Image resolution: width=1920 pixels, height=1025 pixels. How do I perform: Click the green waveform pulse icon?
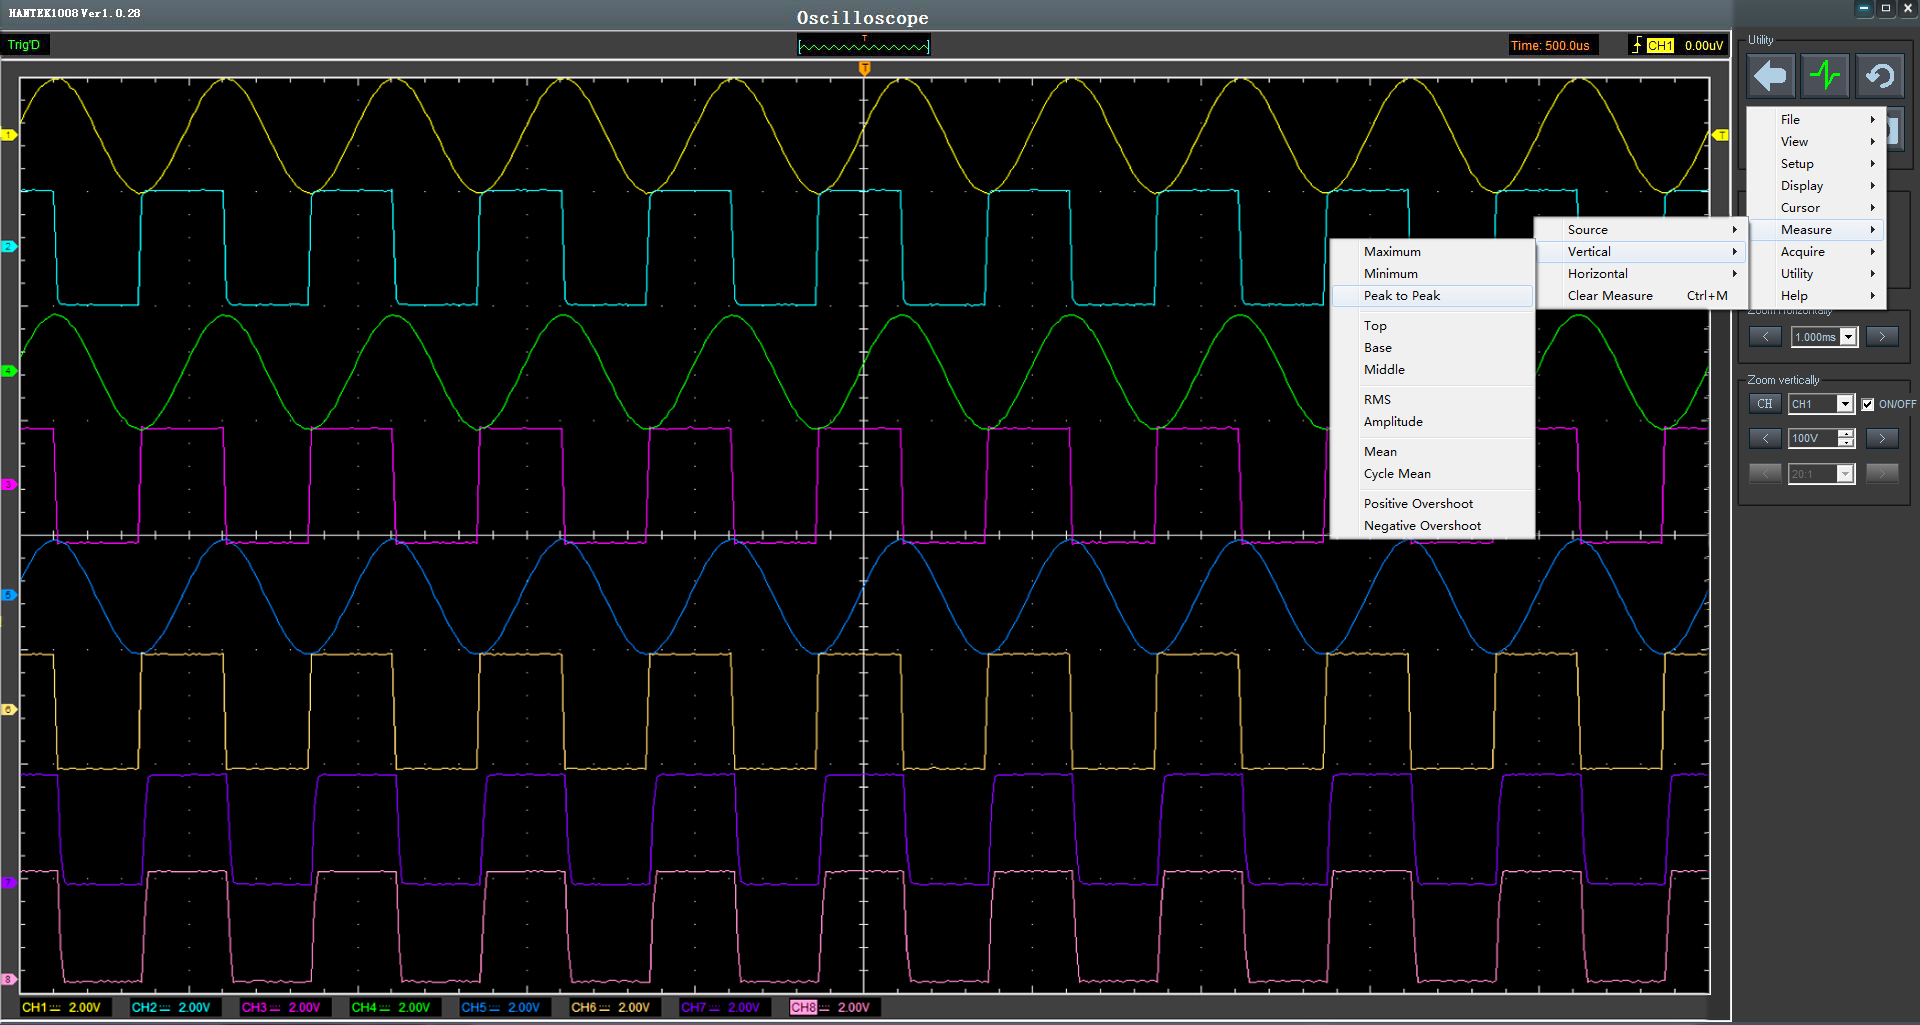point(1825,76)
